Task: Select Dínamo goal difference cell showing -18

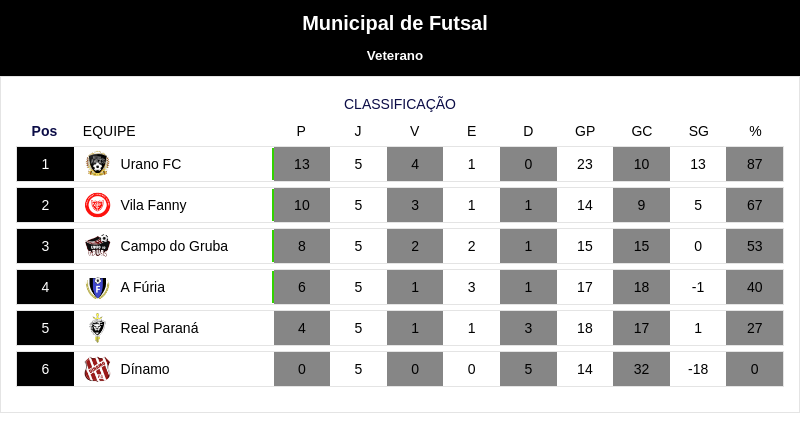Action: pos(698,369)
